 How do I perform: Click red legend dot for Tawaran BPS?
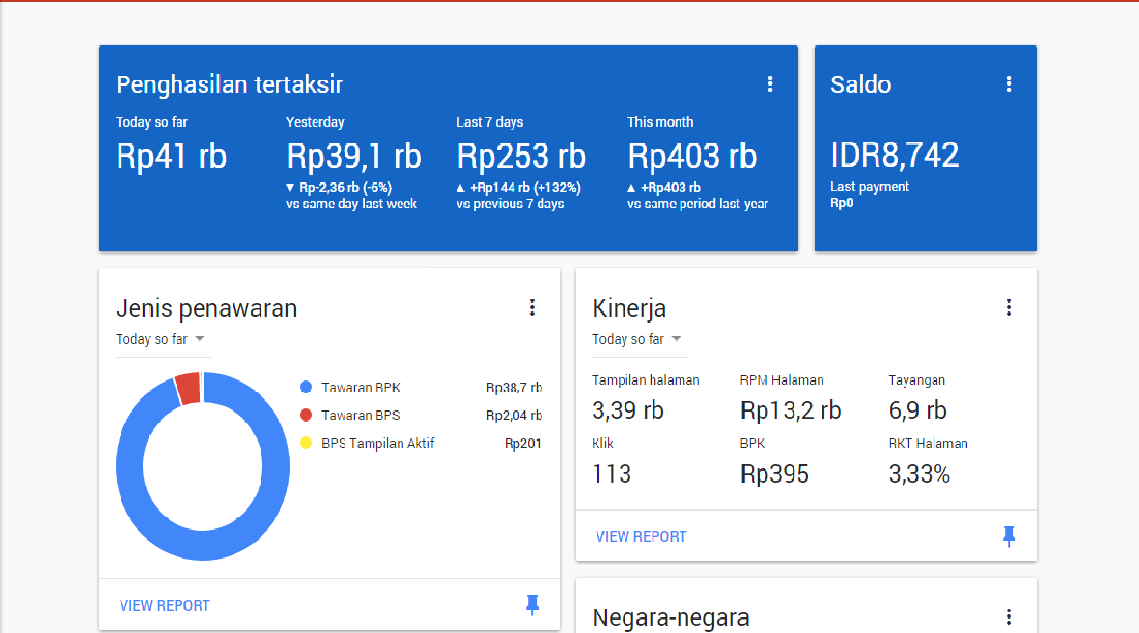306,415
